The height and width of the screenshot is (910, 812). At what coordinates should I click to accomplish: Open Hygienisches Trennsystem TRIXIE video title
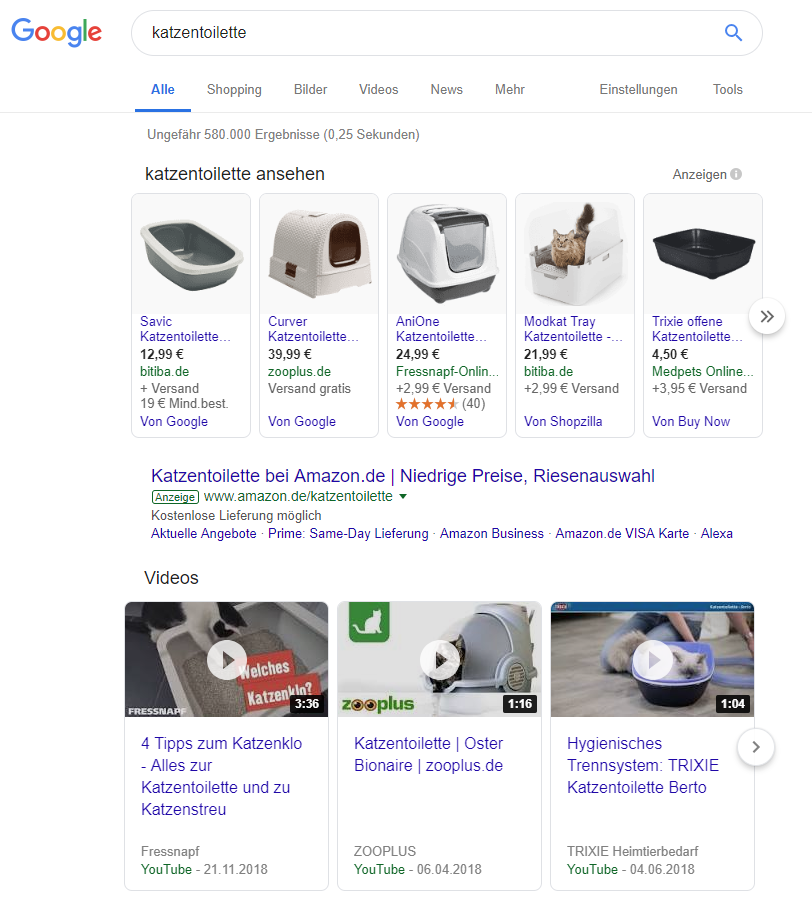pyautogui.click(x=643, y=765)
